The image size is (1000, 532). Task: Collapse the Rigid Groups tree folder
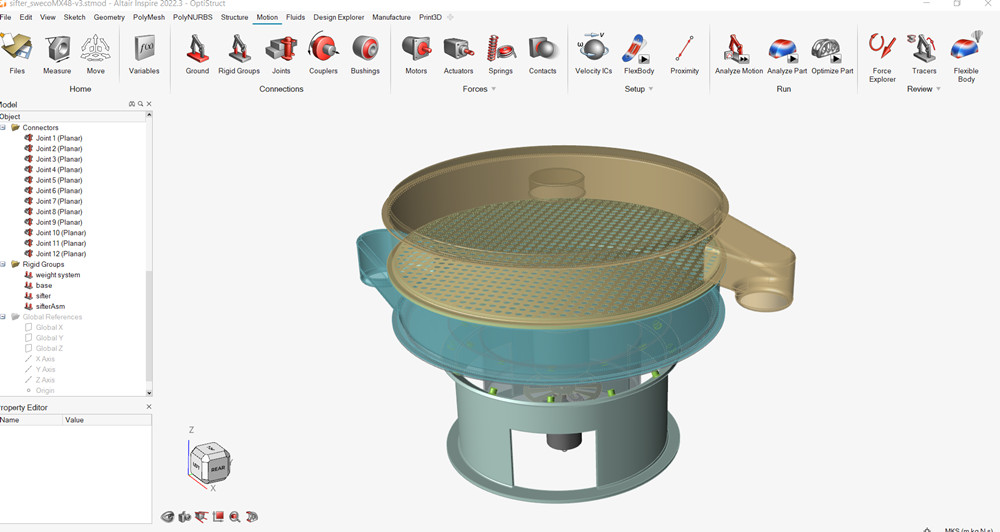3,265
